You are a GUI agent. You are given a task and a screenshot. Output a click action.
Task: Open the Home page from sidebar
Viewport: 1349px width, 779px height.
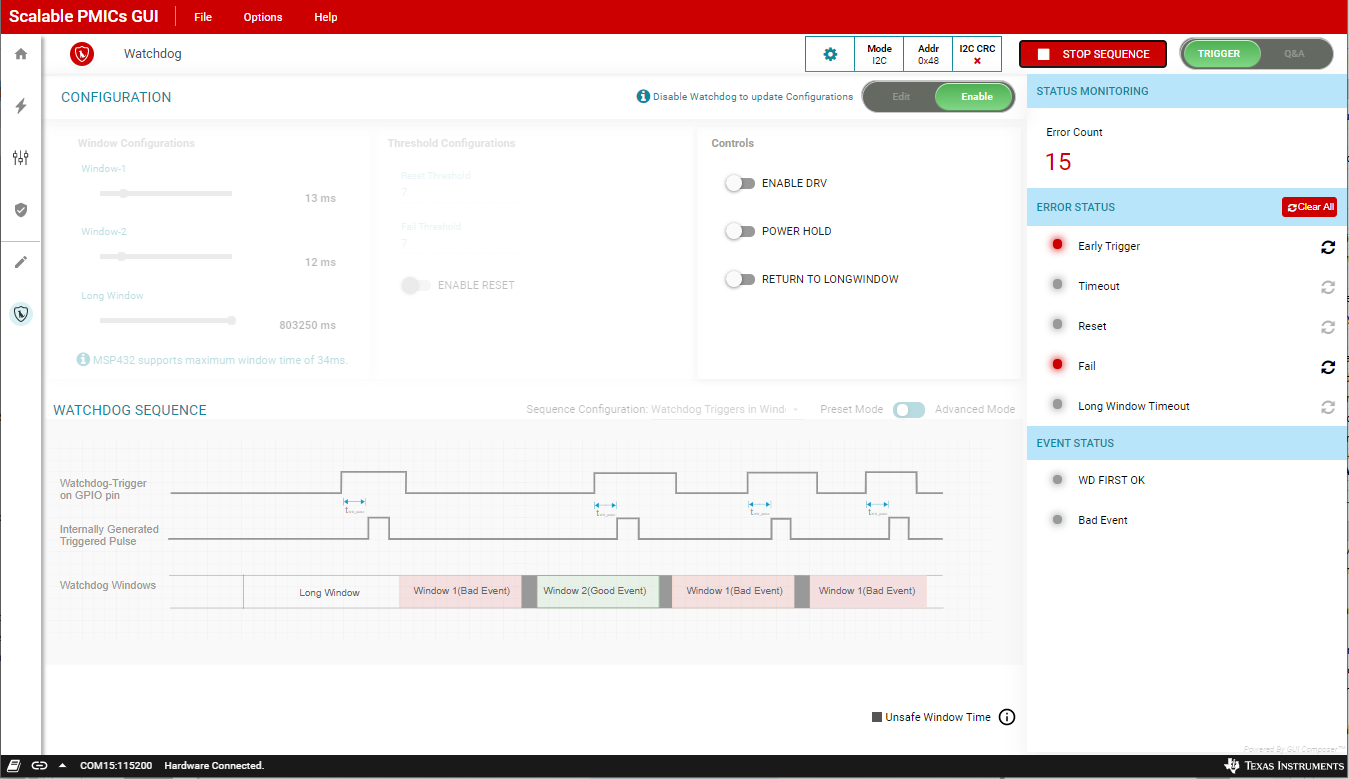click(21, 54)
